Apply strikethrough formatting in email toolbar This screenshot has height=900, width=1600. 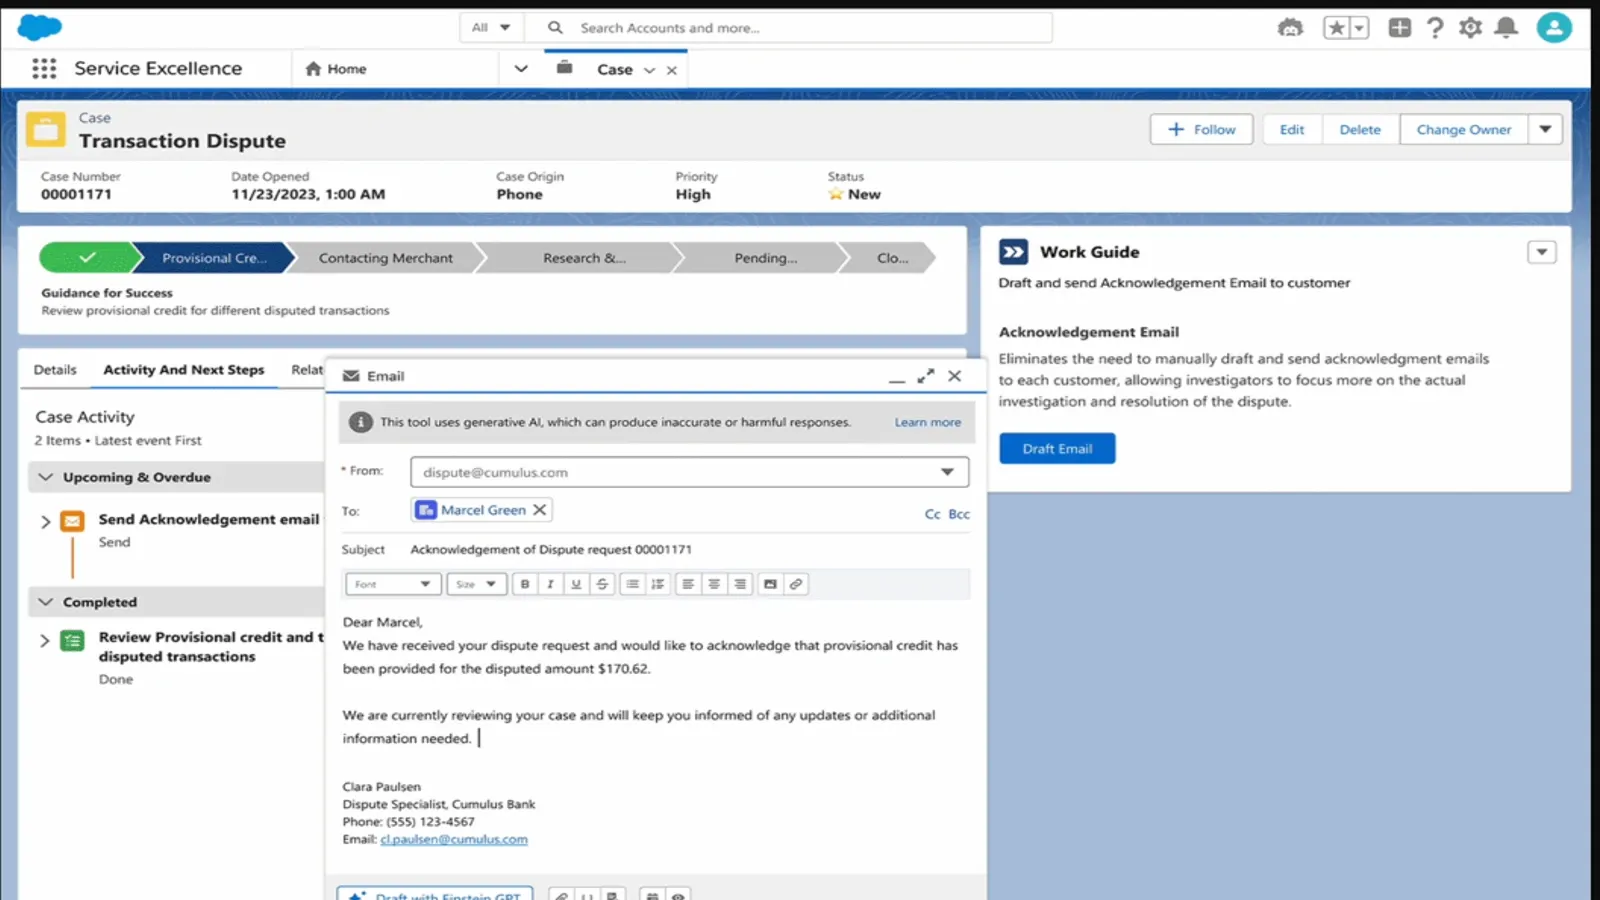pos(602,584)
